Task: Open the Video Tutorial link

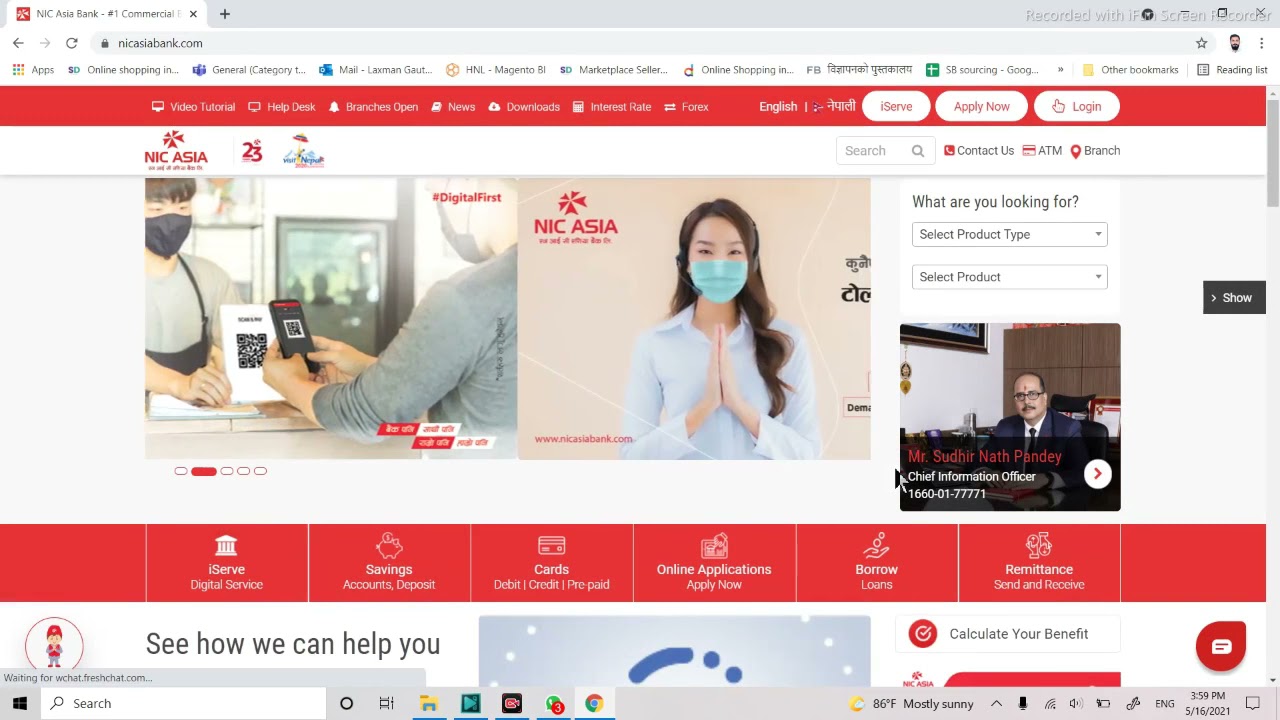Action: pyautogui.click(x=193, y=107)
